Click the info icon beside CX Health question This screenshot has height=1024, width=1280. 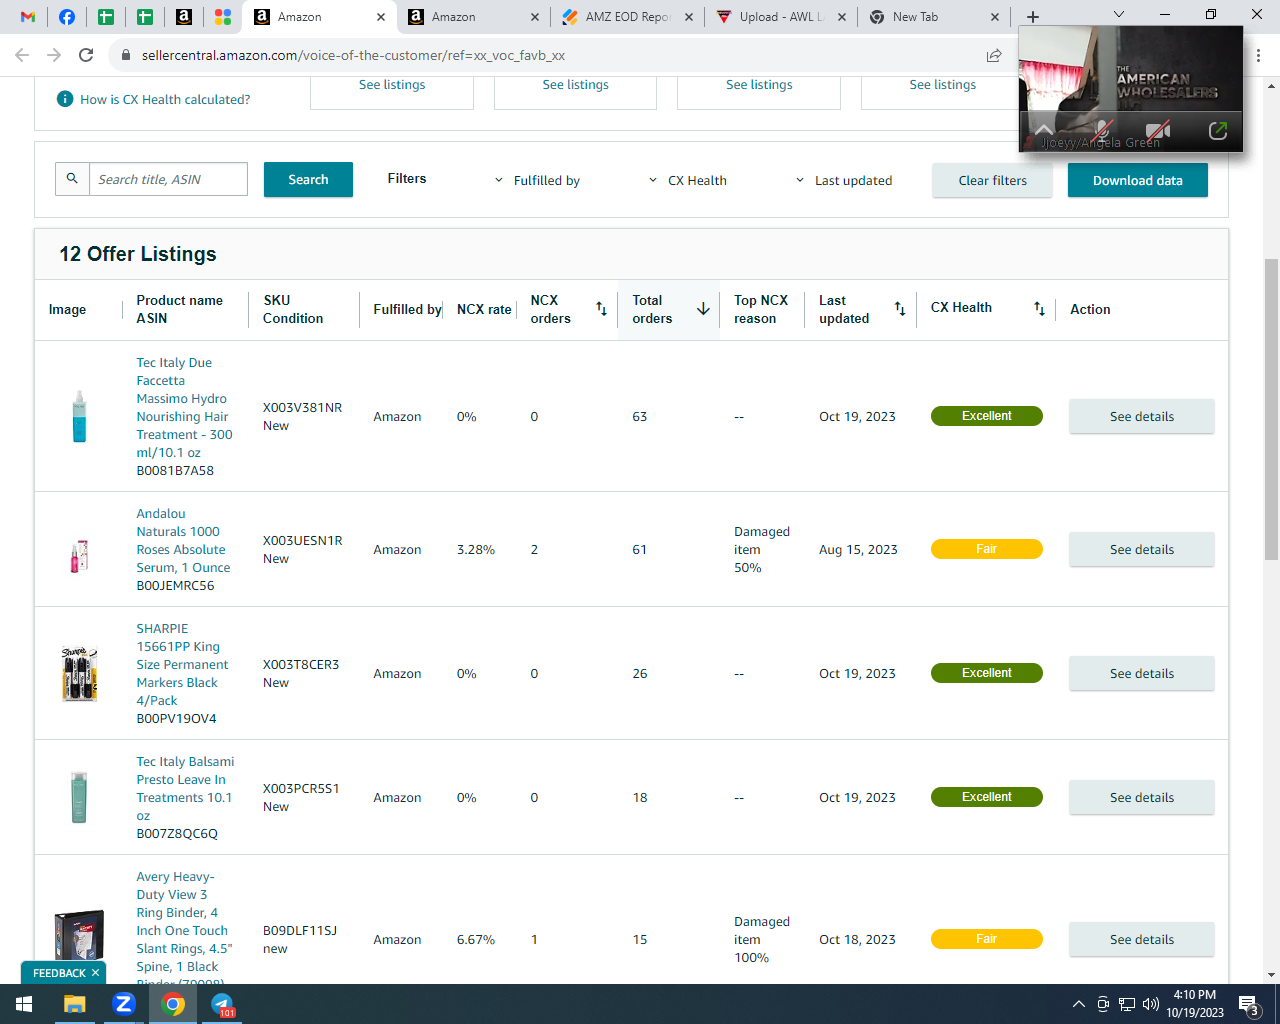(65, 99)
